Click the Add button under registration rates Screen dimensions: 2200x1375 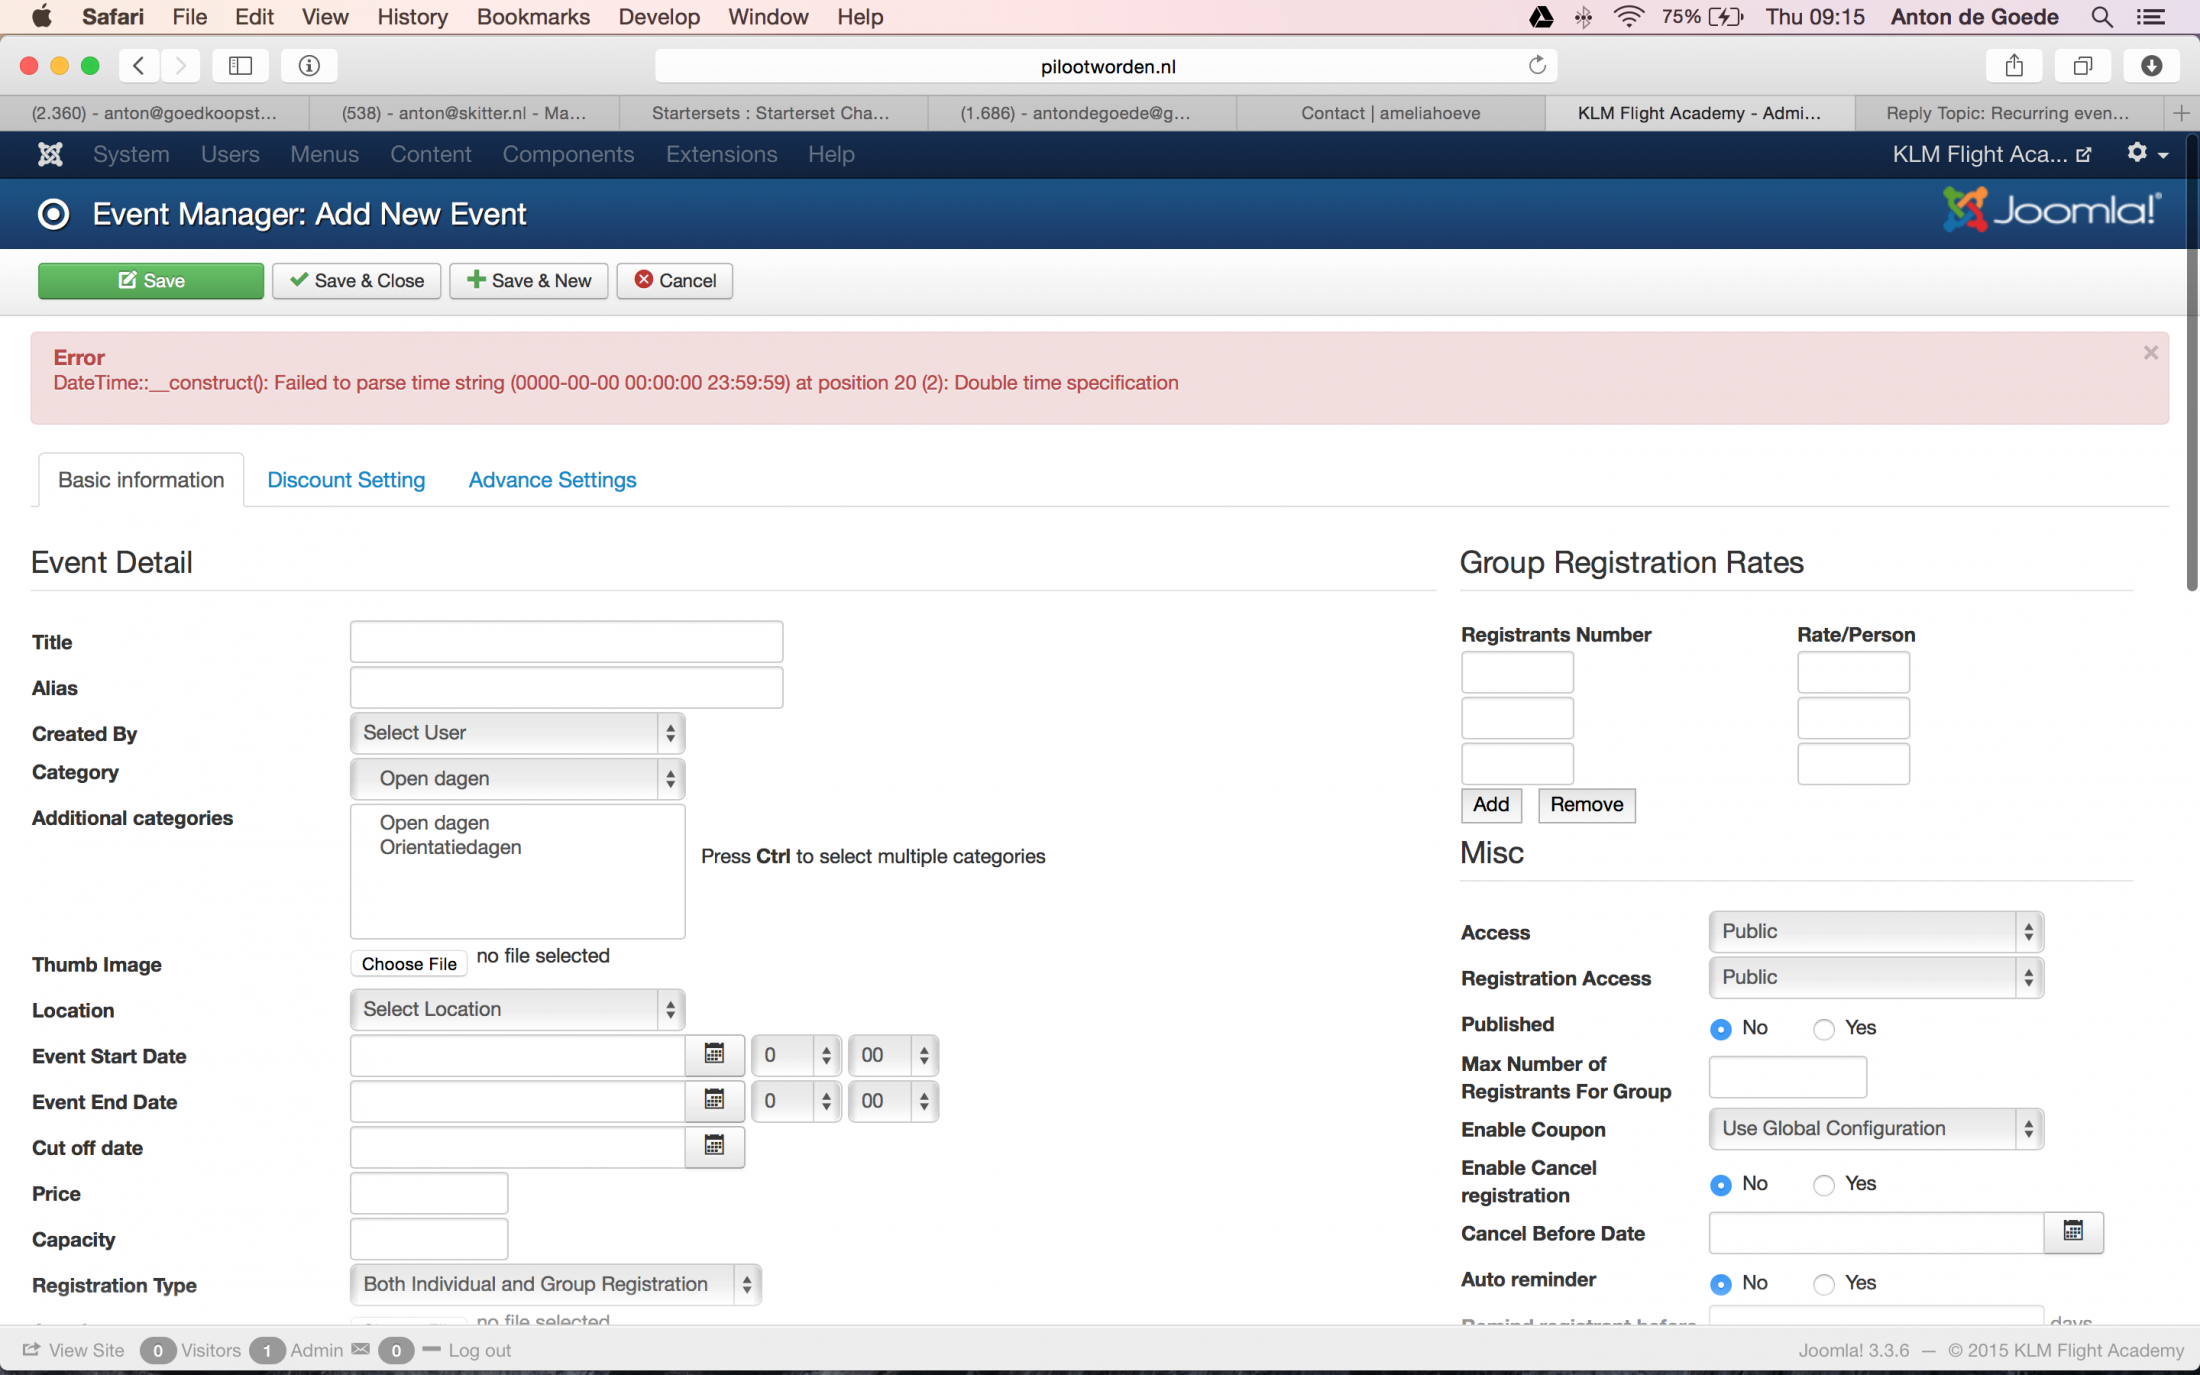[1490, 805]
